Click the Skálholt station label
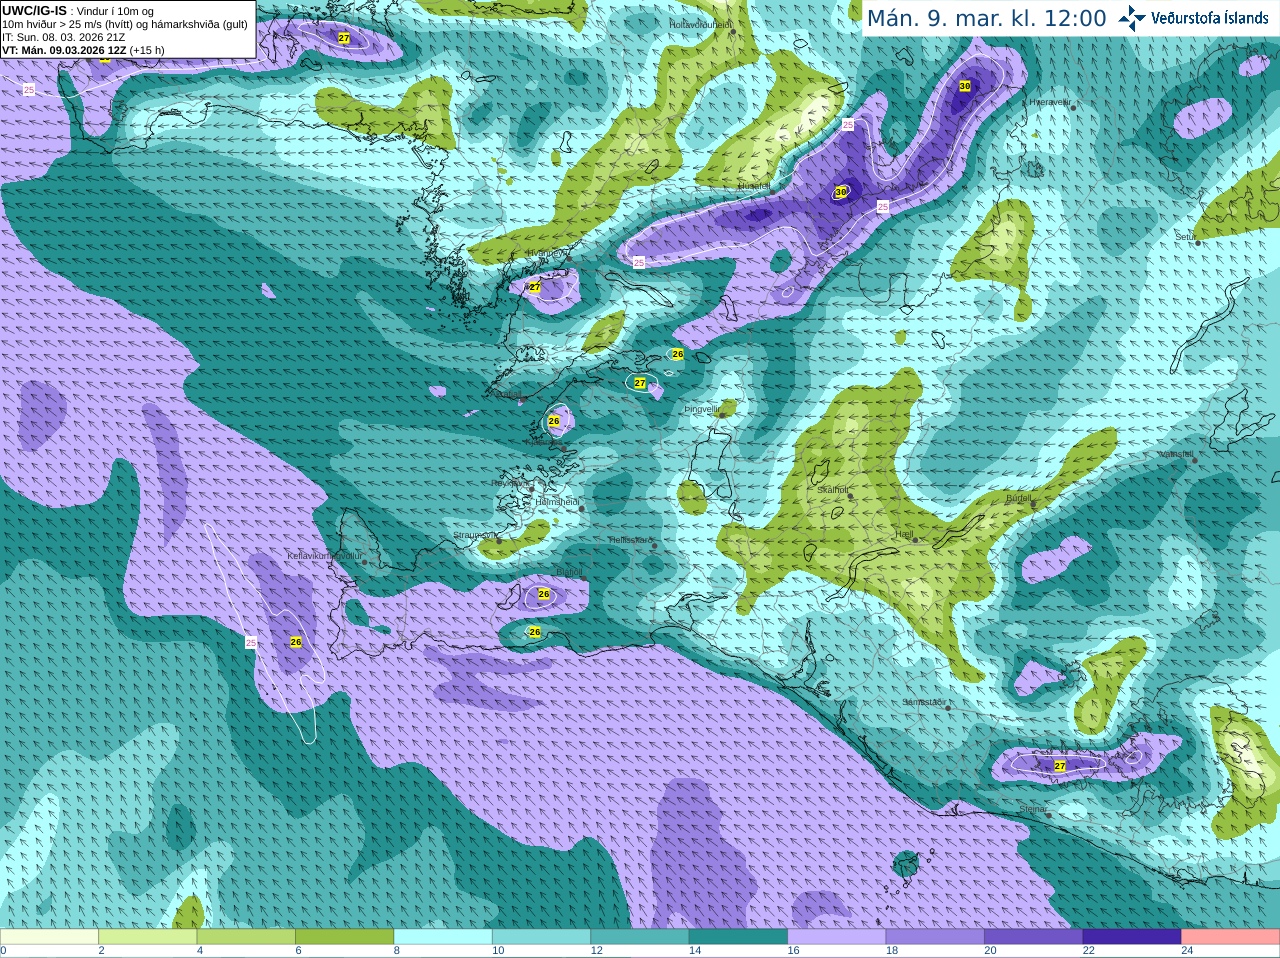This screenshot has height=958, width=1280. pos(833,490)
